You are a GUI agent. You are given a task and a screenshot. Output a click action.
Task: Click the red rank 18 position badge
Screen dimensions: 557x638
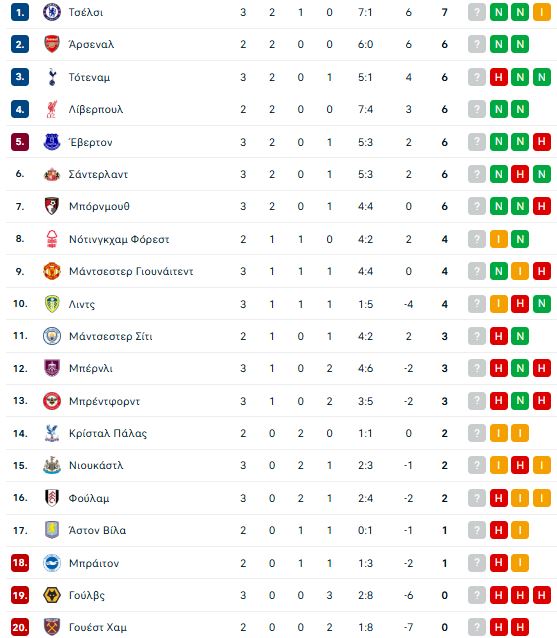(20, 563)
